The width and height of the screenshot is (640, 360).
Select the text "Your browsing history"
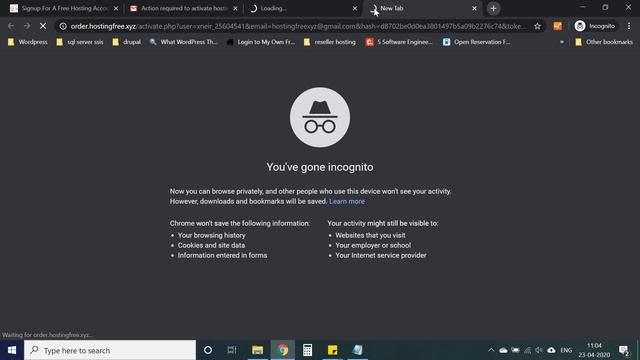(x=212, y=236)
